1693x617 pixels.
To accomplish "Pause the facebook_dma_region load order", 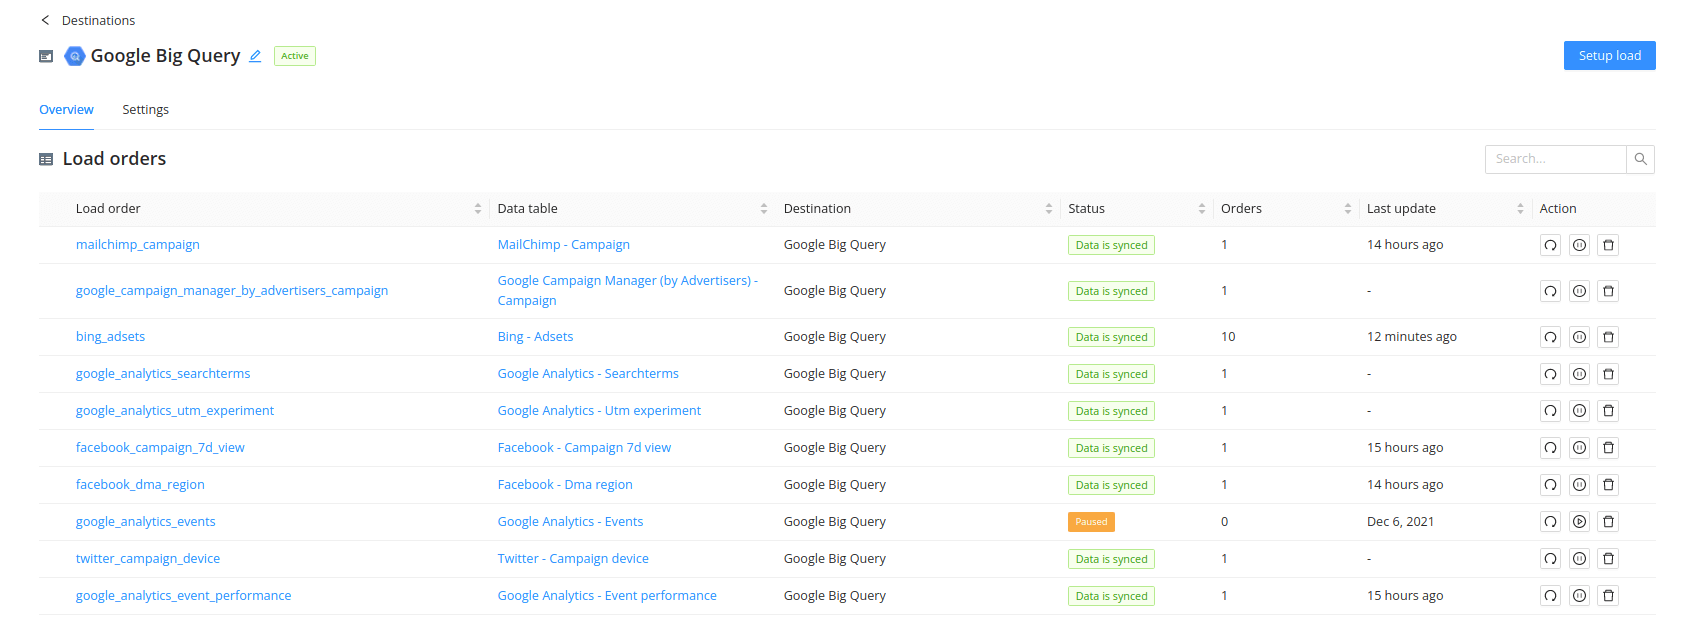I will pos(1579,485).
